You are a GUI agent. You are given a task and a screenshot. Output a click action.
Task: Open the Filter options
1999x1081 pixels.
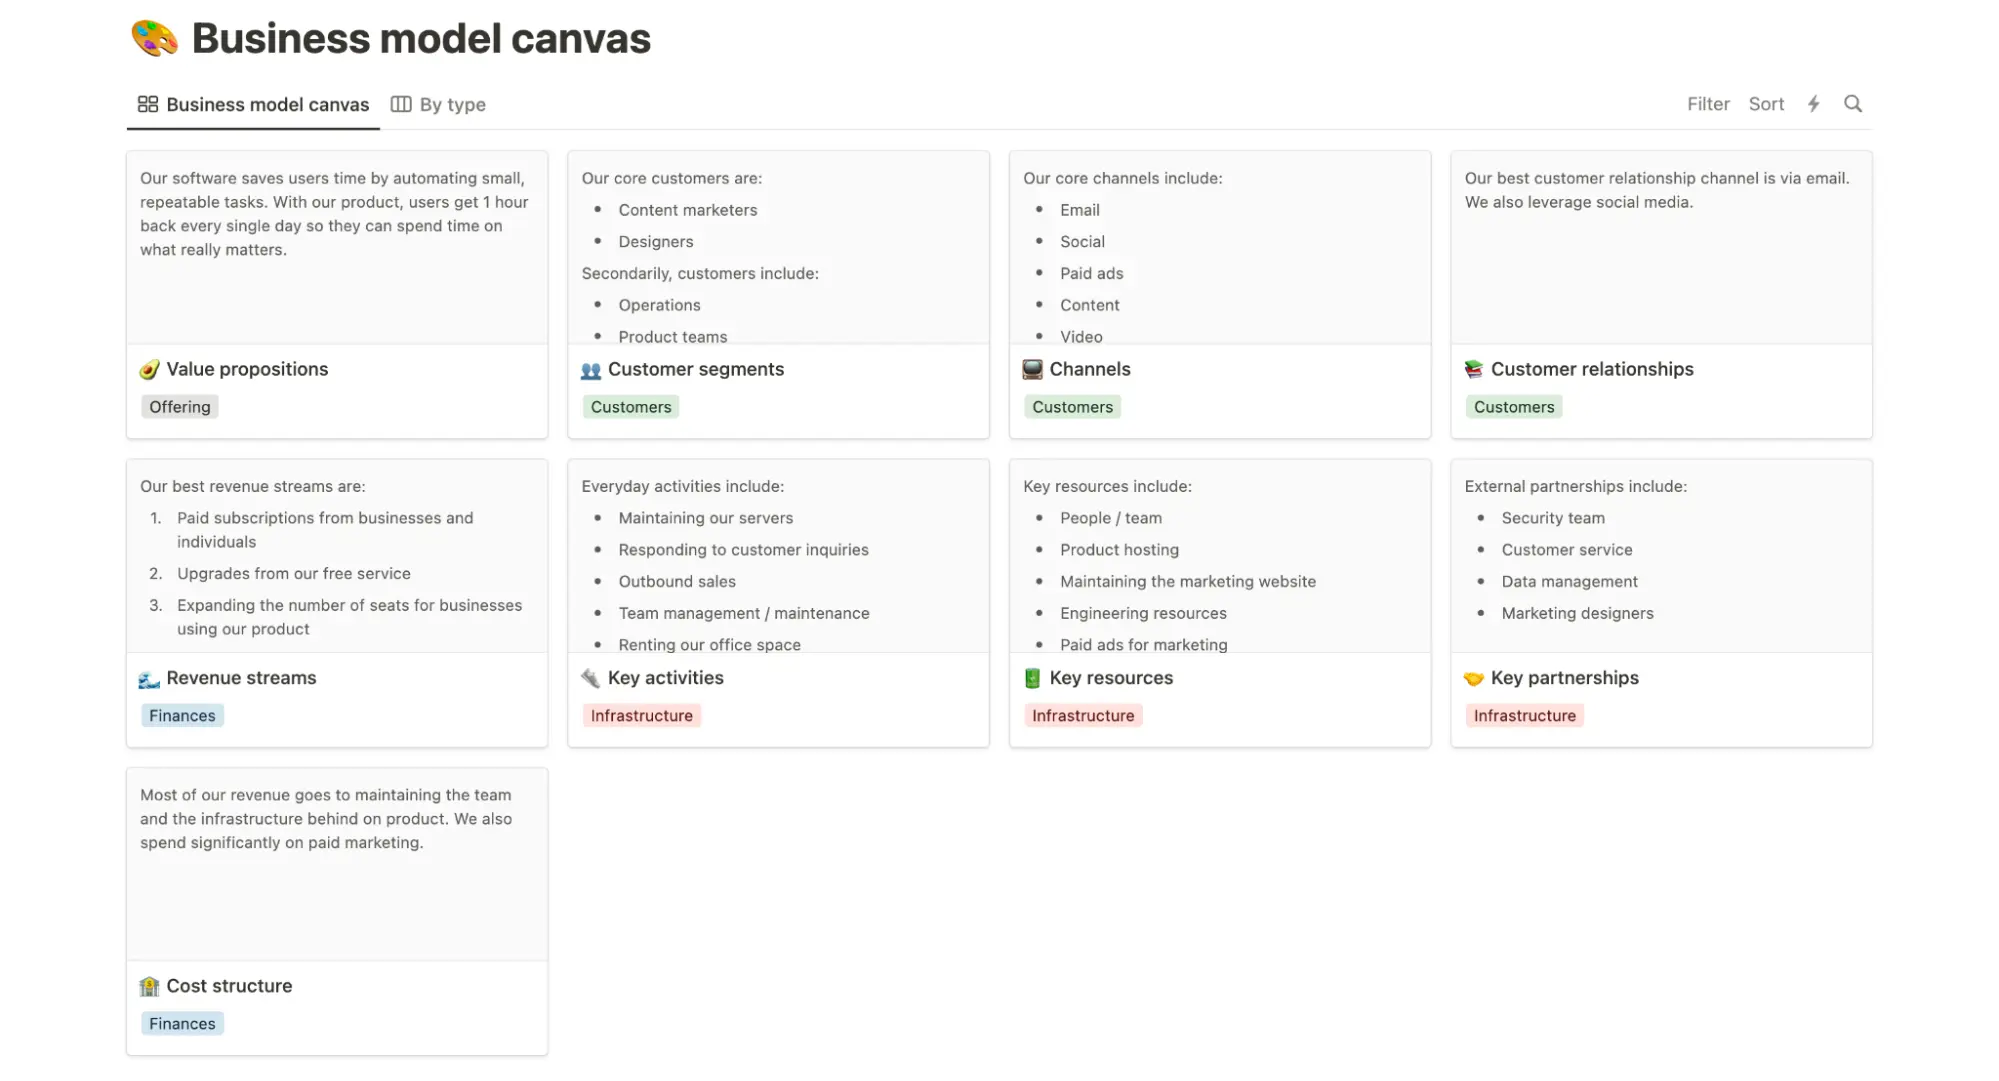tap(1707, 103)
